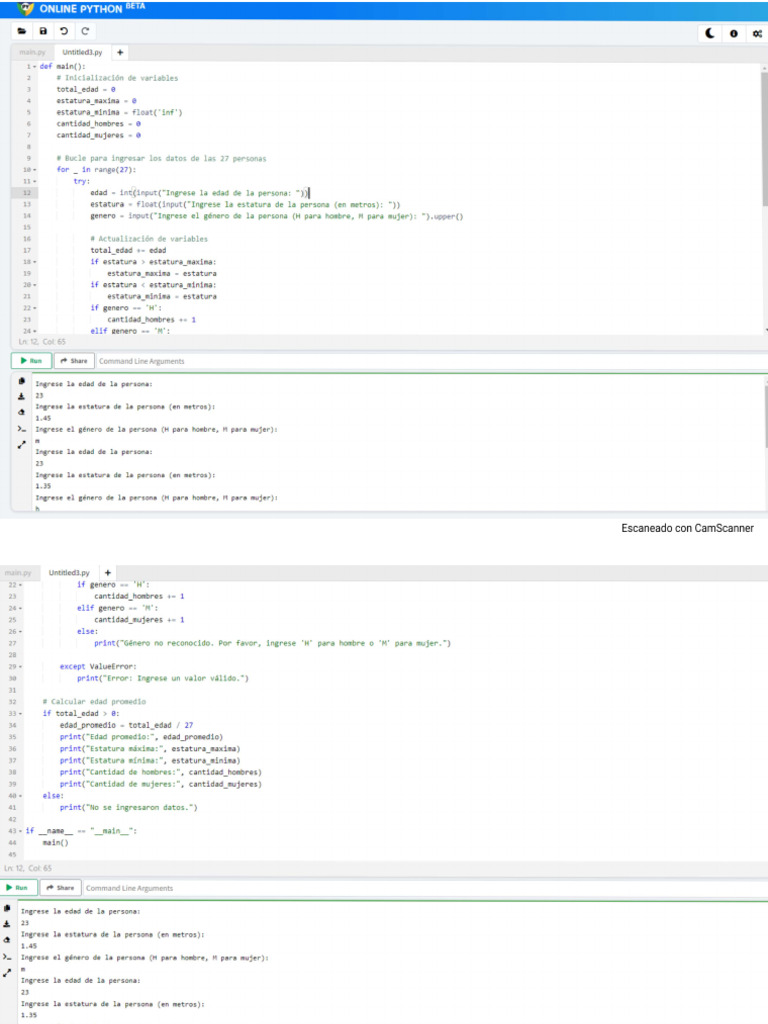Fold the __main__ check at line 43
The image size is (768, 1024).
(x=20, y=831)
